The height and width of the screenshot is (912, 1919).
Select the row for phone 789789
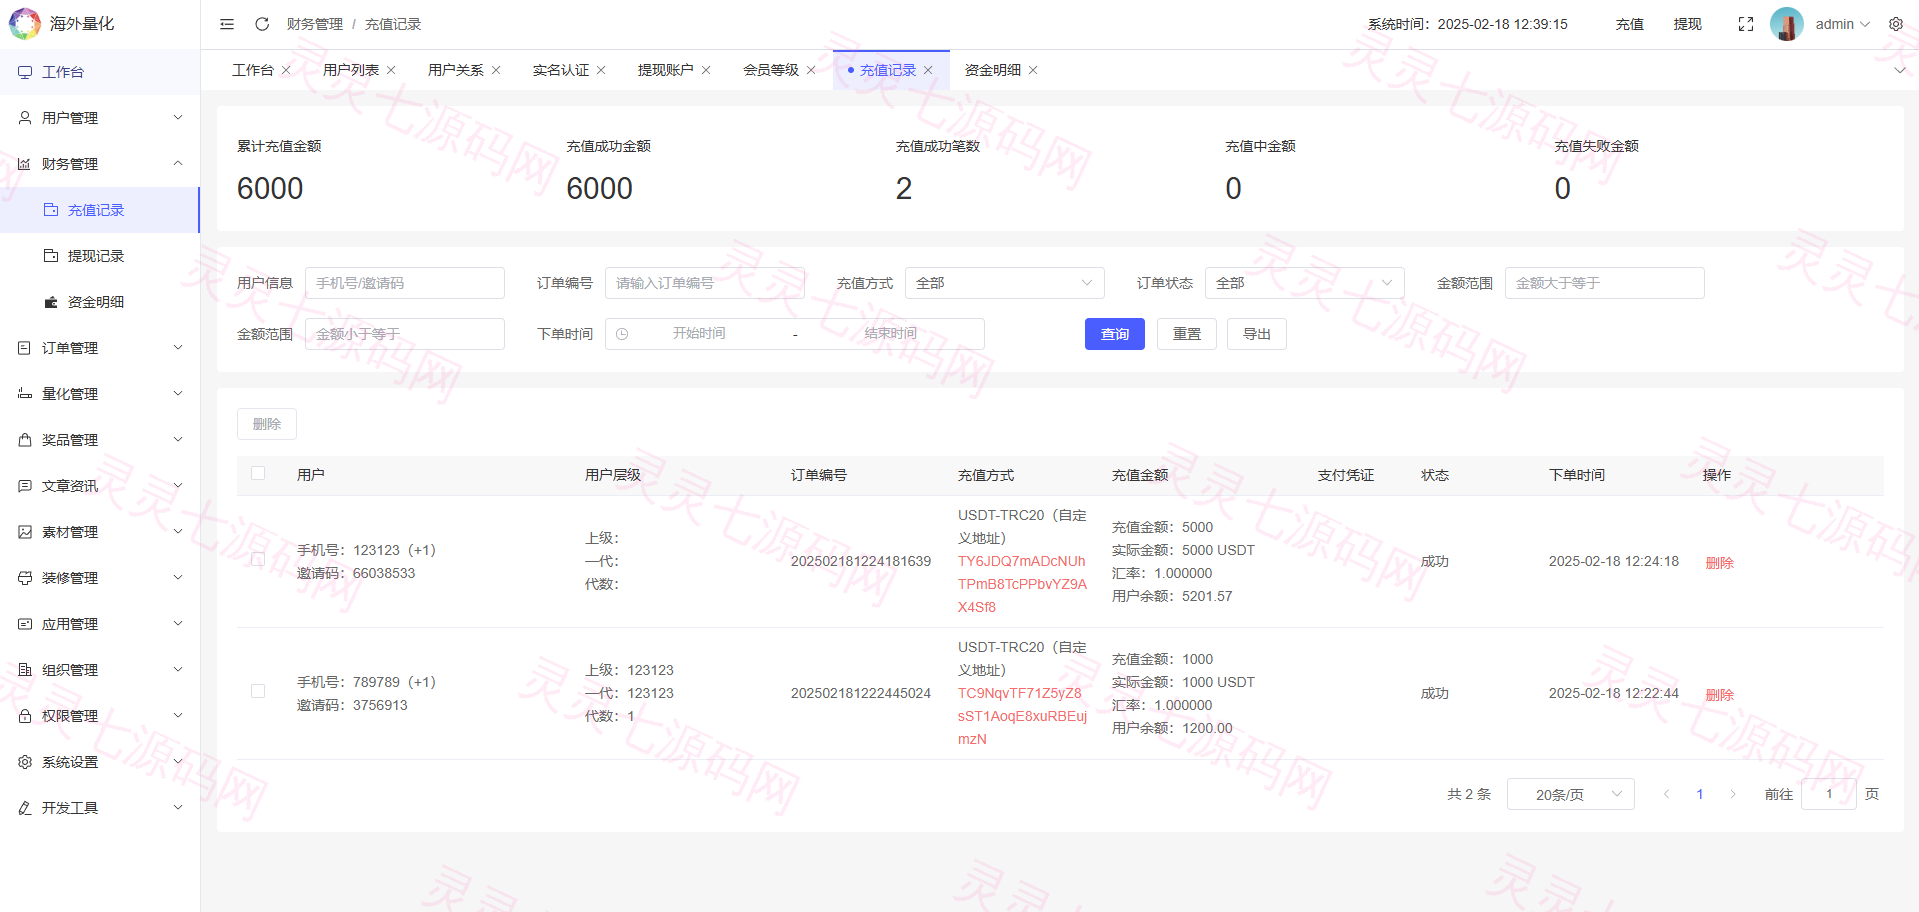(x=258, y=692)
